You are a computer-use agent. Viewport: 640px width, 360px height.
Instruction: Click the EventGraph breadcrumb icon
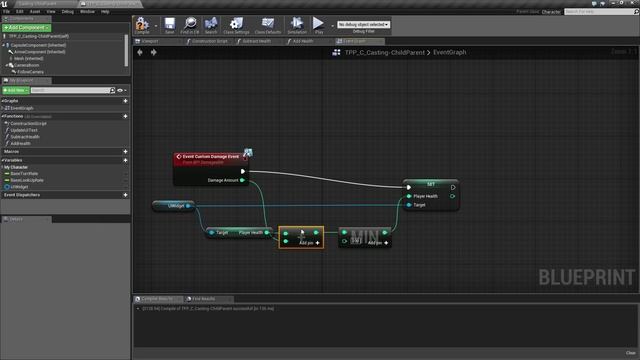(x=336, y=52)
